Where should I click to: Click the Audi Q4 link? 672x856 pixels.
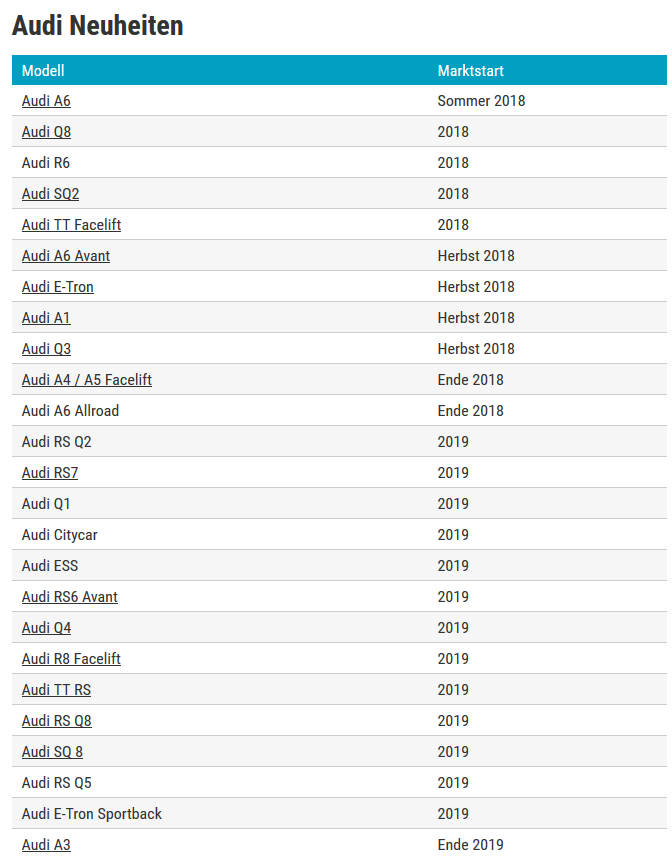click(46, 628)
